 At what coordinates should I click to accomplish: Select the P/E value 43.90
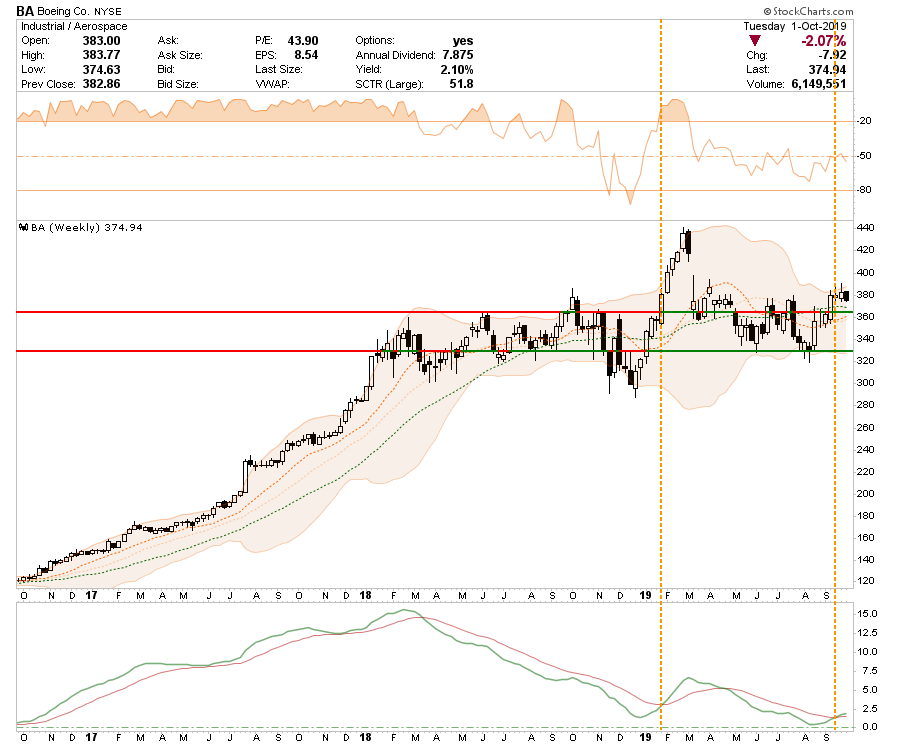[303, 41]
